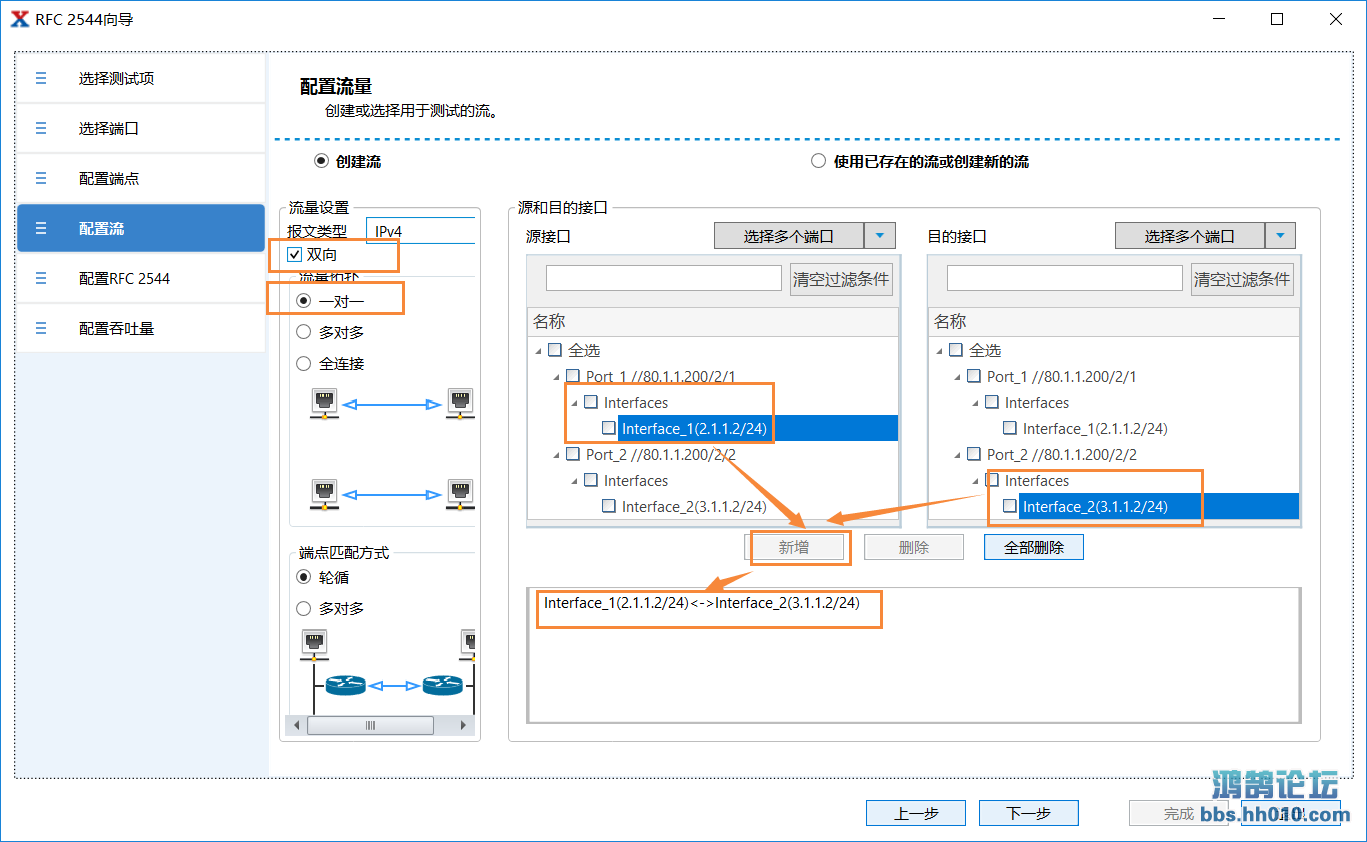Screen dimensions: 1367x842
Task: Check Port_1 checkbox in source tree
Action: [573, 376]
